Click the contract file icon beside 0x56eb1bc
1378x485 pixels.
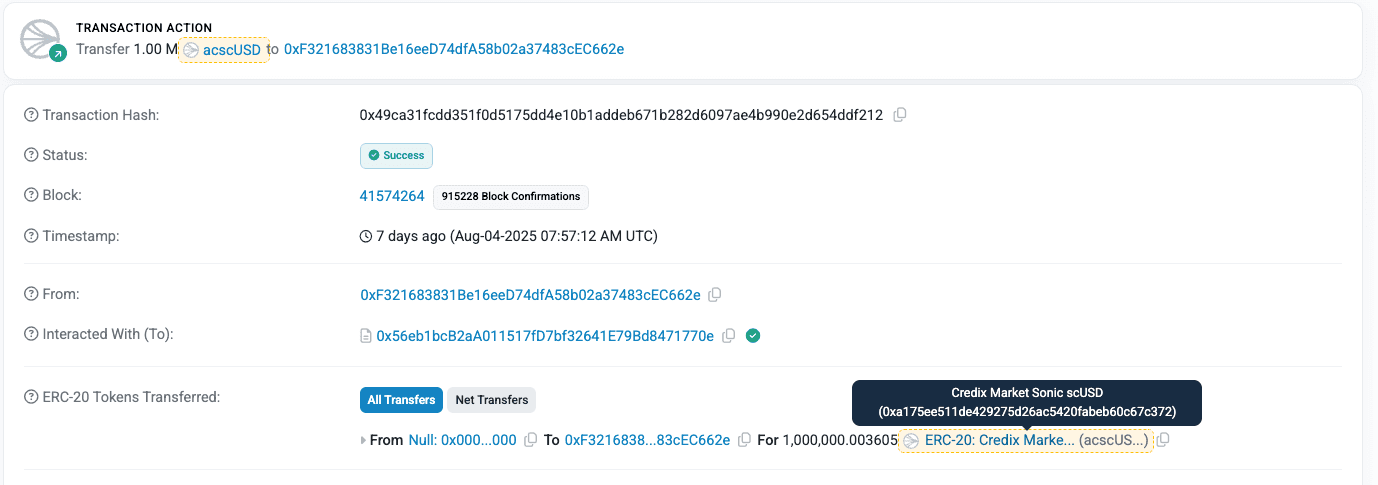coord(366,336)
